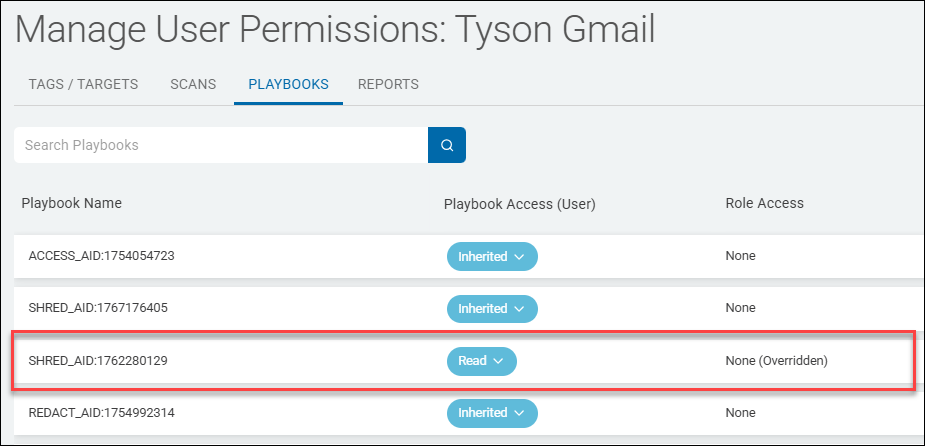Viewport: 925px width, 446px height.
Task: Select playbook ACCESS_AID:1754054723
Action: pyautogui.click(x=102, y=256)
